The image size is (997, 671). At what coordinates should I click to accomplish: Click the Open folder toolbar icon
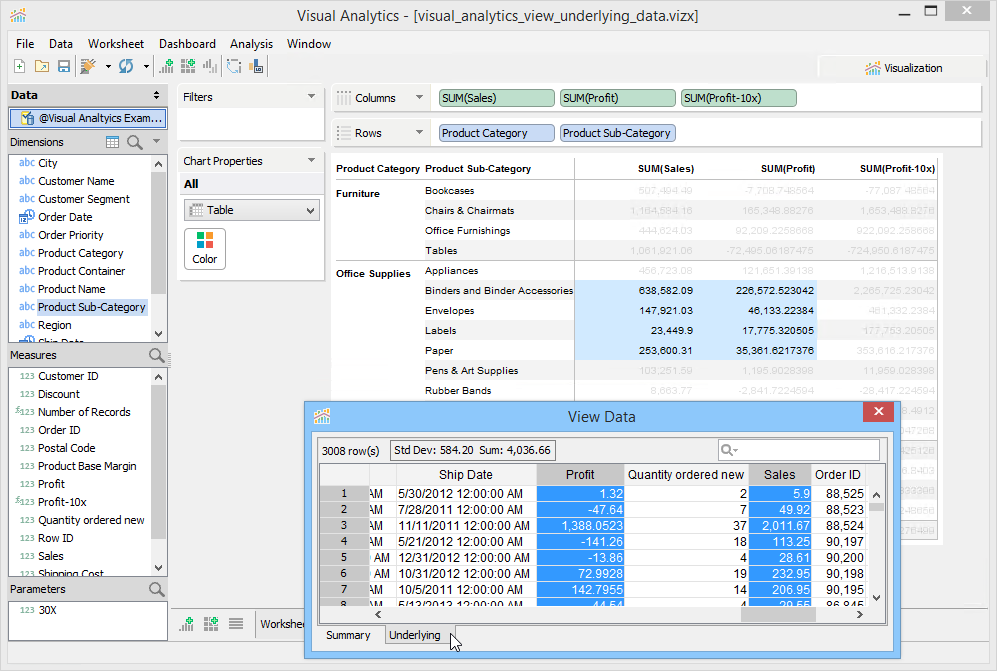(x=41, y=67)
